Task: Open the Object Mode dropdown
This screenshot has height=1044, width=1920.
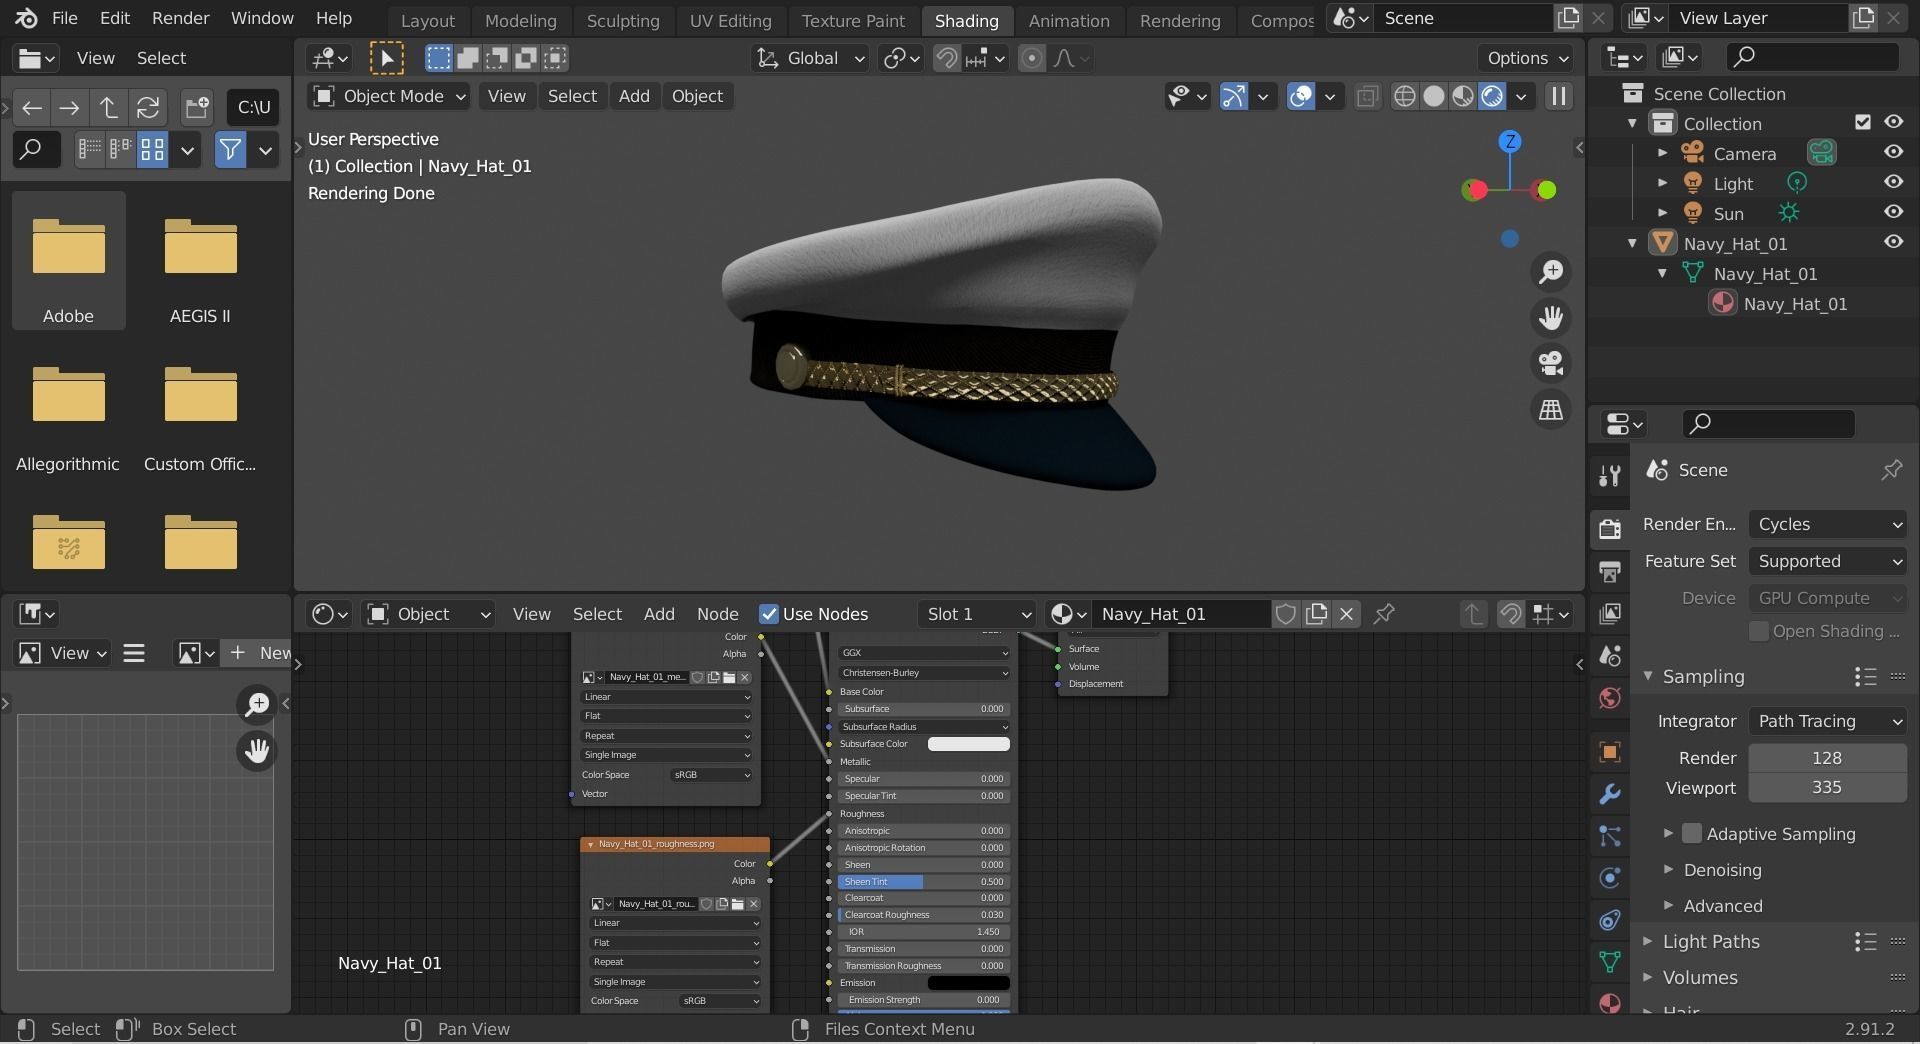Action: (390, 96)
